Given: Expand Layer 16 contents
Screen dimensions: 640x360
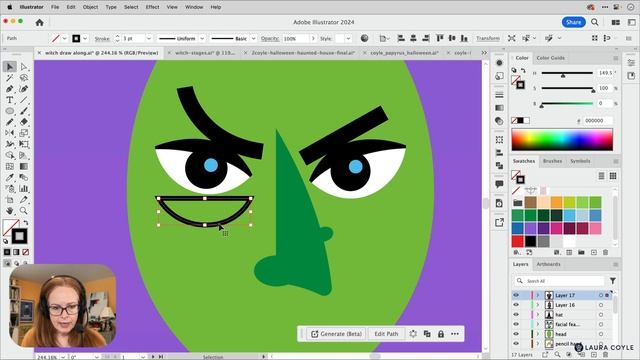Looking at the screenshot, I should [538, 305].
